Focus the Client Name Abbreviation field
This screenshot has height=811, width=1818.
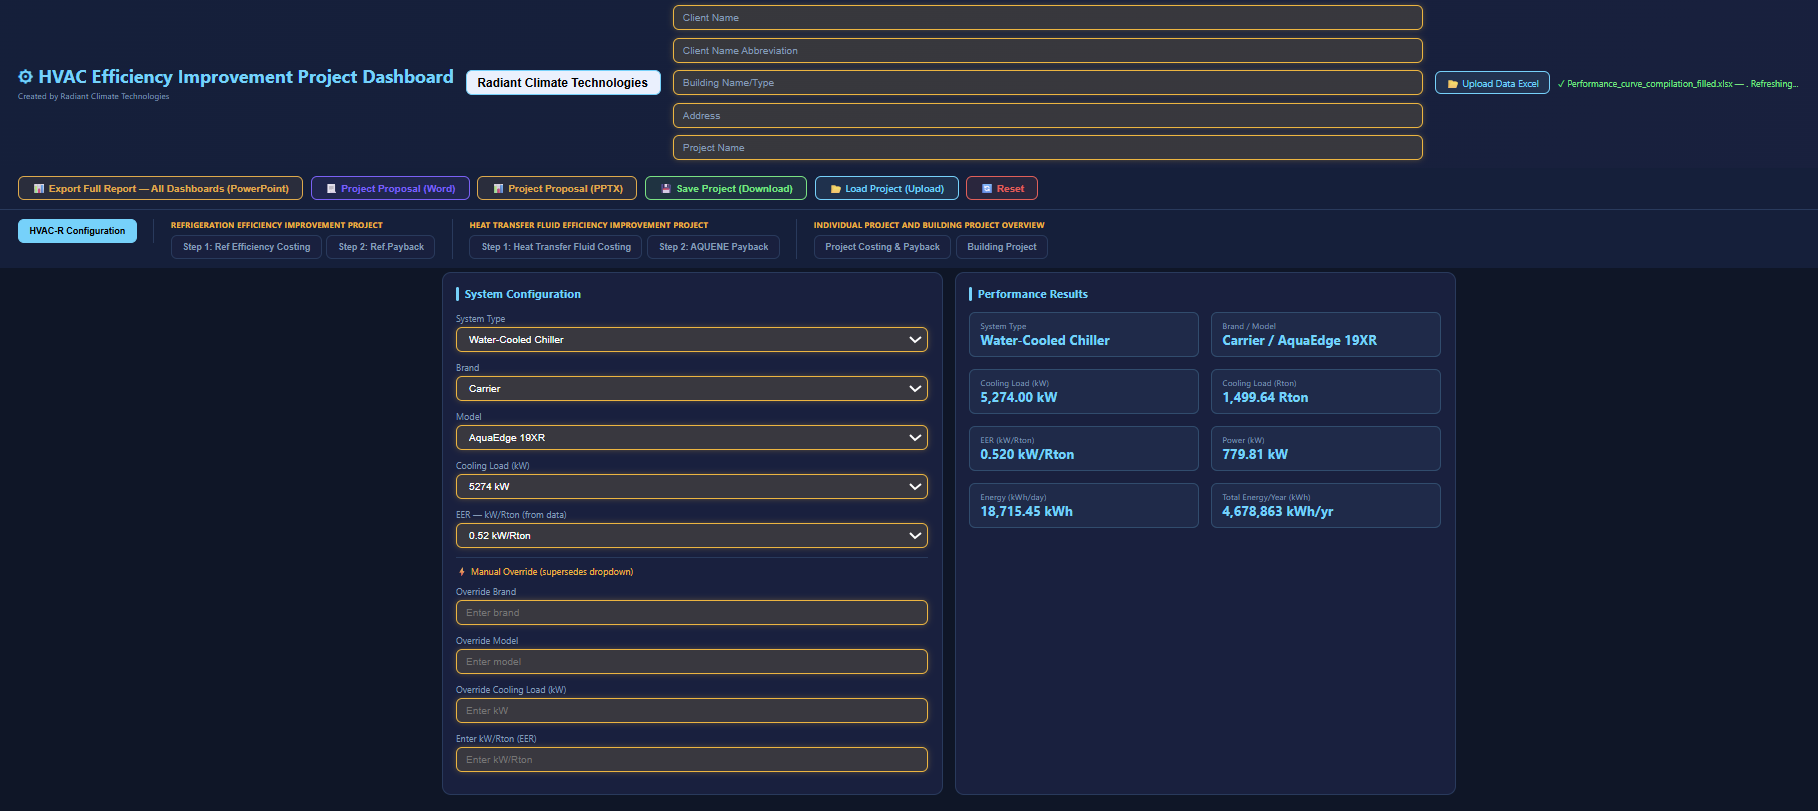(x=1047, y=51)
